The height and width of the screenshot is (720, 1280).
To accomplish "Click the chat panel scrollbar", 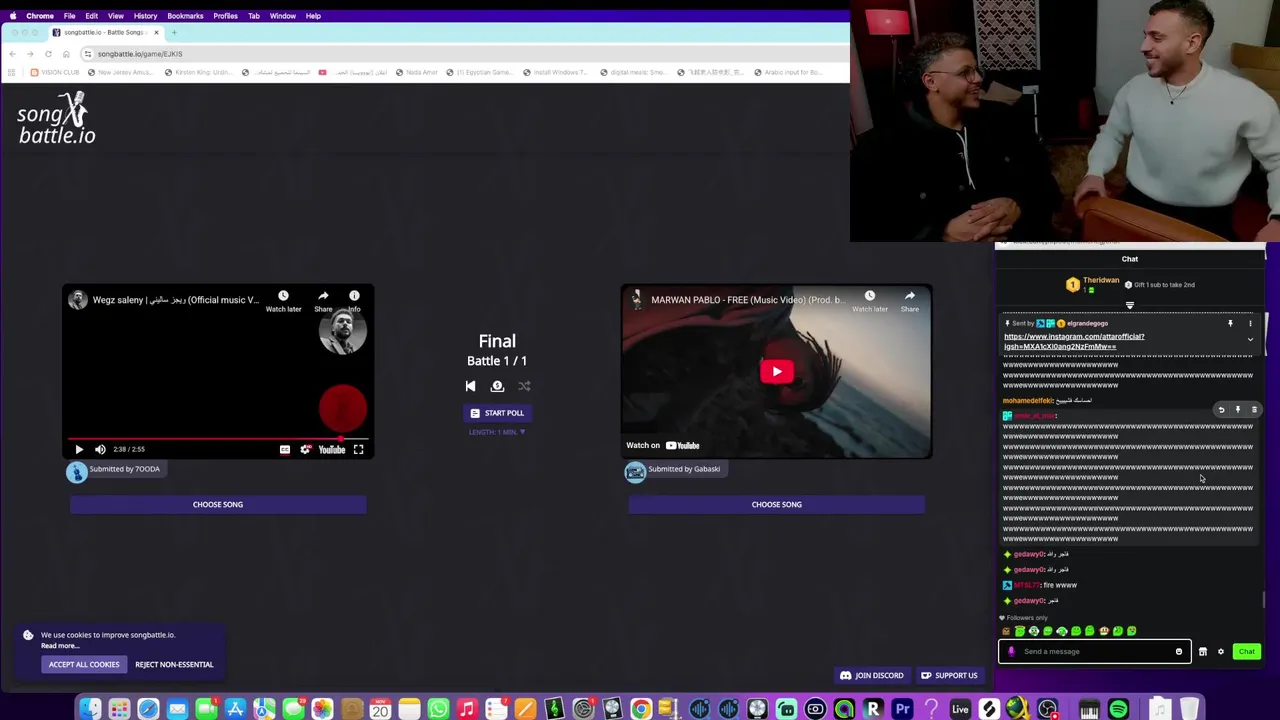I will [1264, 599].
